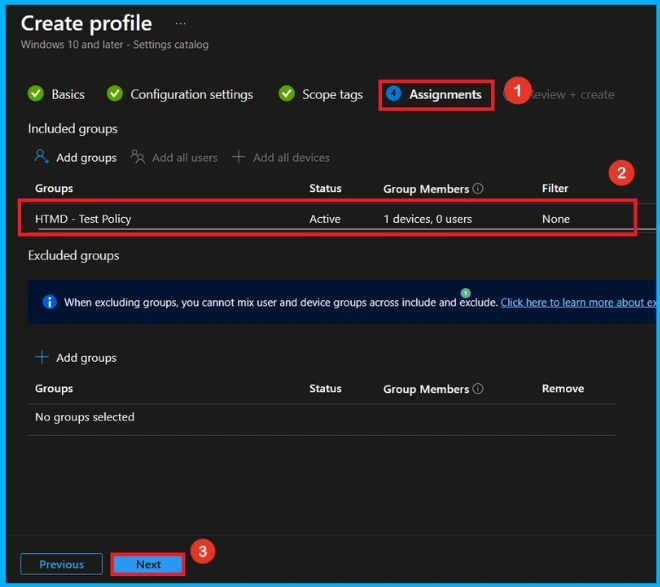Screen dimensions: 660x587
Task: Click info icon next to Included Group Members
Action: pos(478,188)
